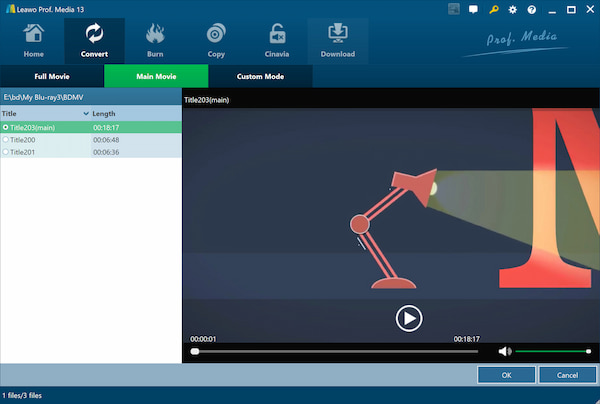Image resolution: width=600 pixels, height=404 pixels.
Task: Play the preview video
Action: pos(409,318)
